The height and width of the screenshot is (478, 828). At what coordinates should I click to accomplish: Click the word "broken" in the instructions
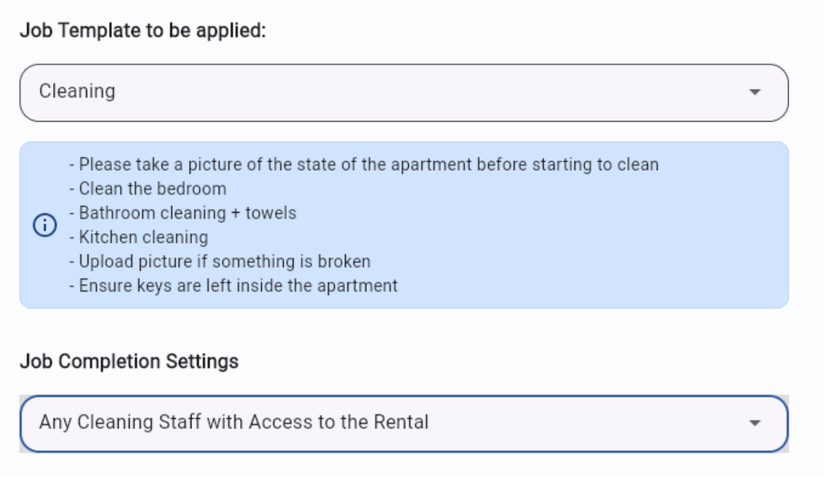coord(342,261)
